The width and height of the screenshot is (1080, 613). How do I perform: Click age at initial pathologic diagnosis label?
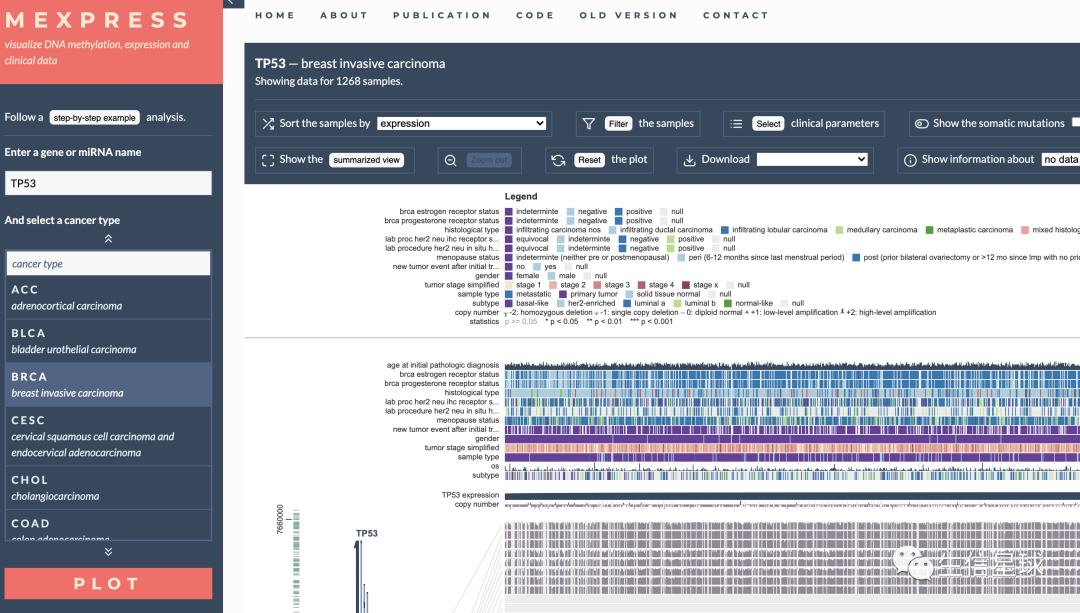[x=443, y=365]
